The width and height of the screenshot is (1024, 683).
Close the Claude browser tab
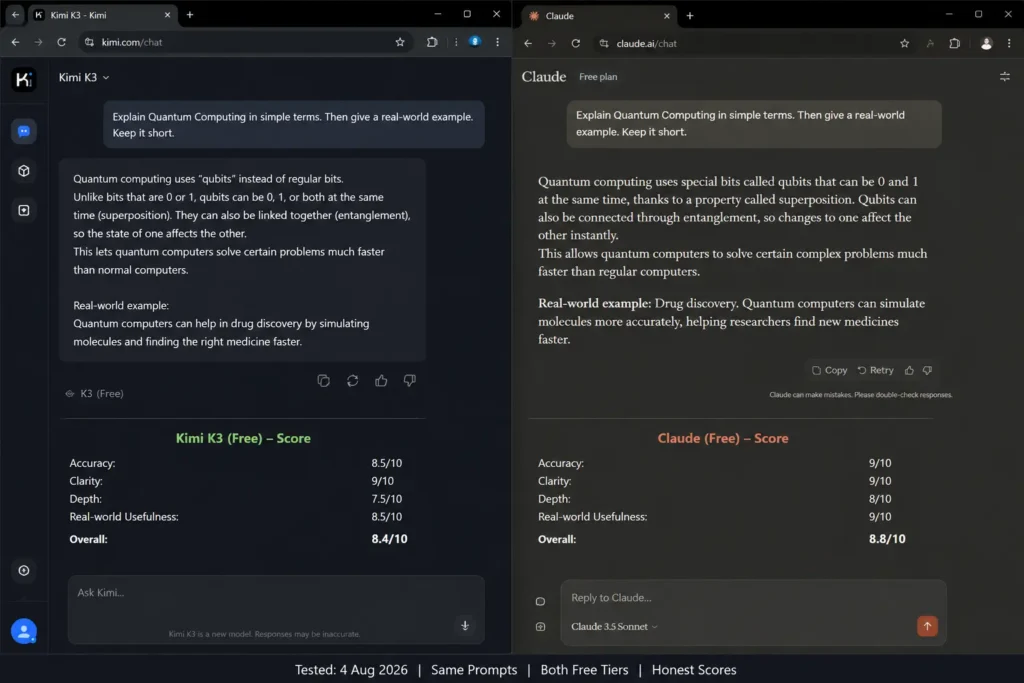667,16
